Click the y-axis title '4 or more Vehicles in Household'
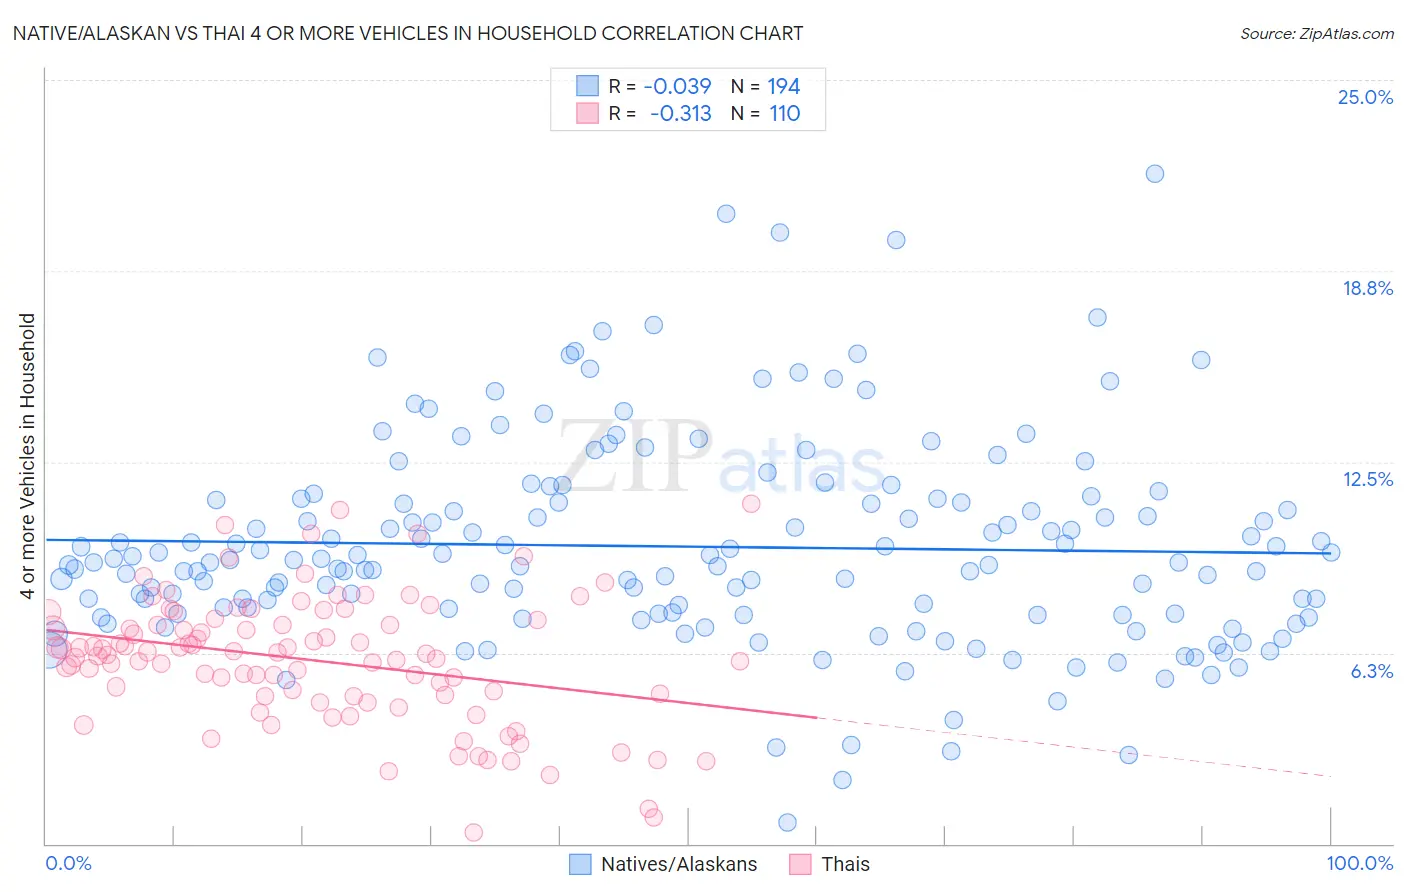Screen dimensions: 1406x892 click(x=28, y=456)
